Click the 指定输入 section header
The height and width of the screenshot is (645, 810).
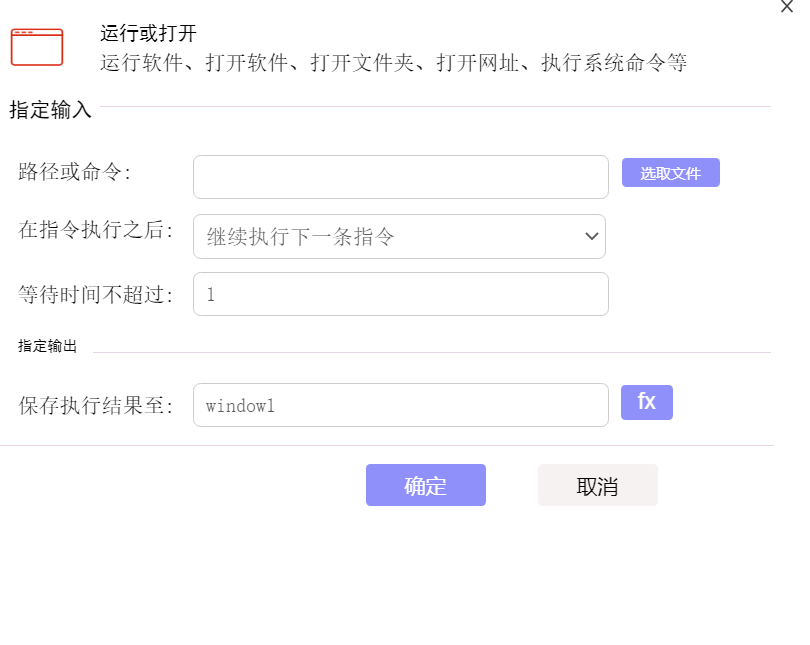pos(50,109)
